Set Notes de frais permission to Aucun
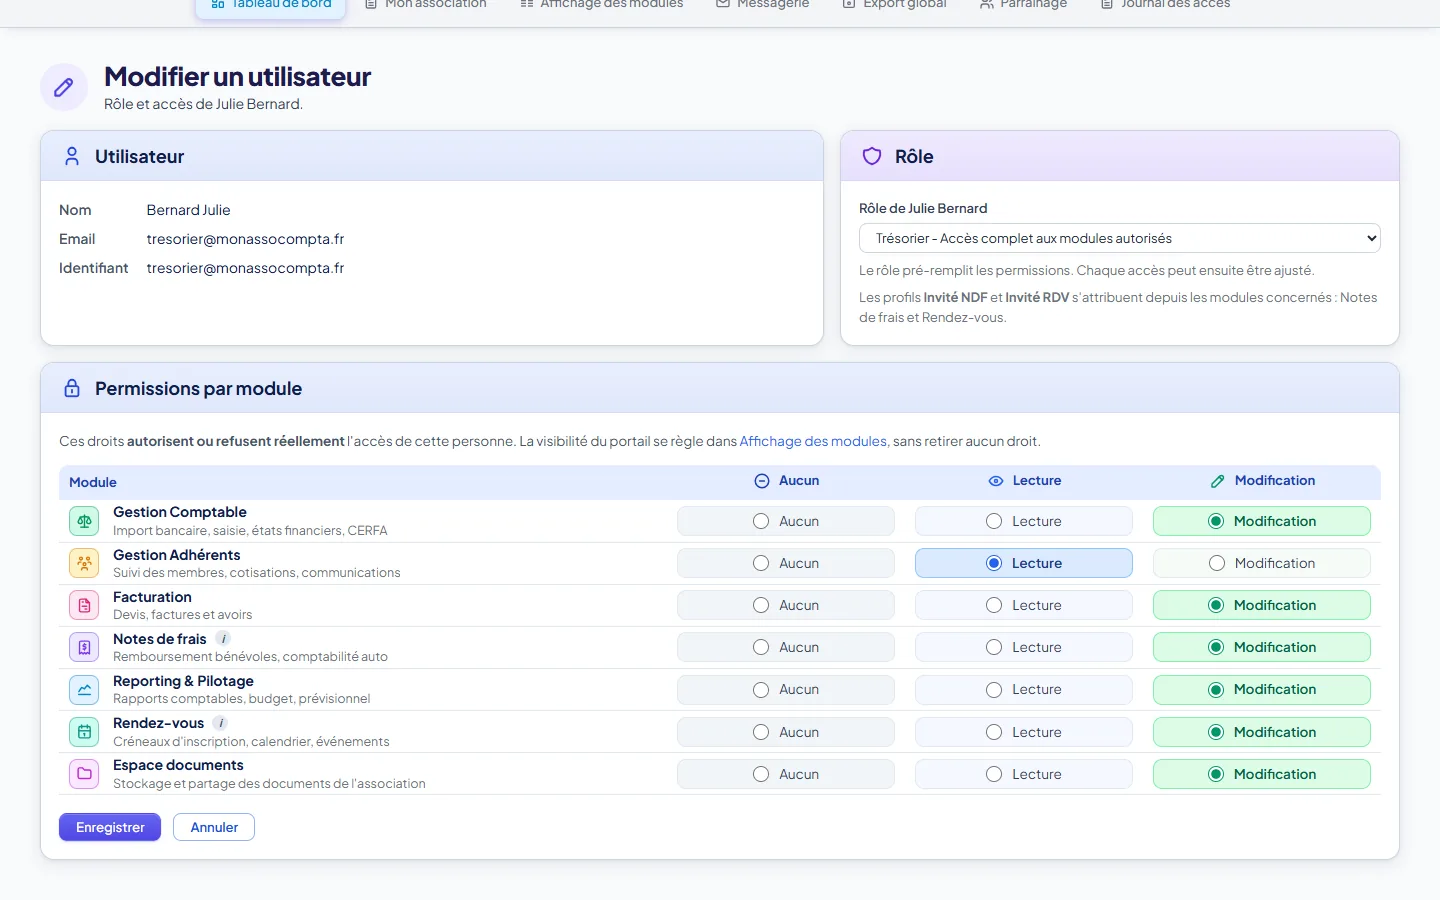 786,647
